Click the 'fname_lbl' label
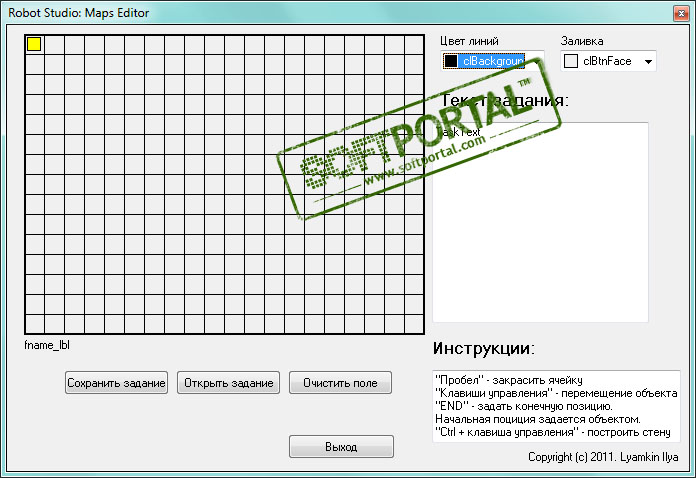Viewport: 696px width, 478px height. coord(47,345)
